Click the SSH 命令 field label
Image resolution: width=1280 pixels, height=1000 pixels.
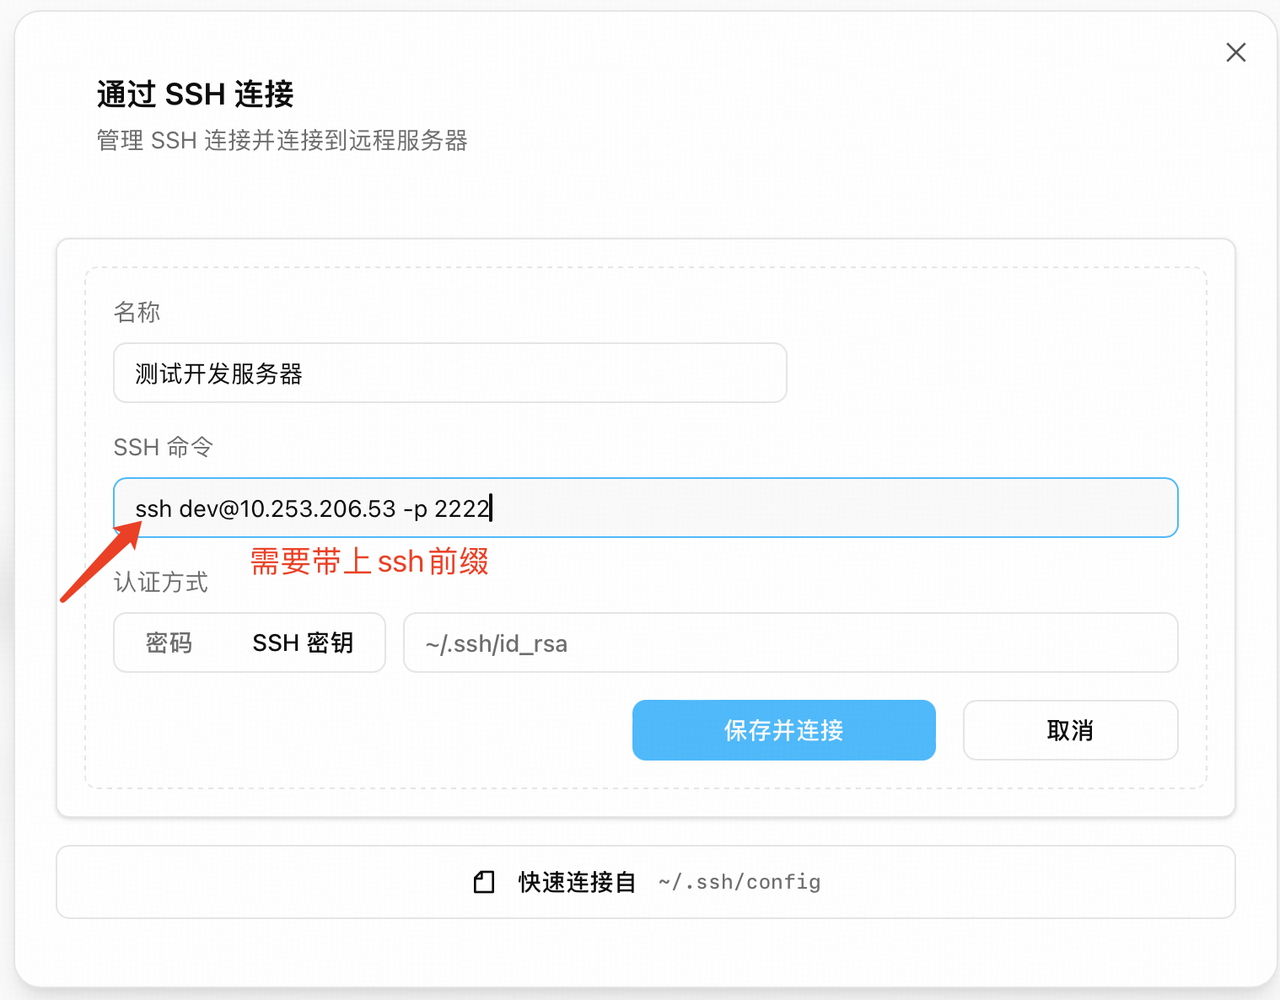tap(163, 447)
